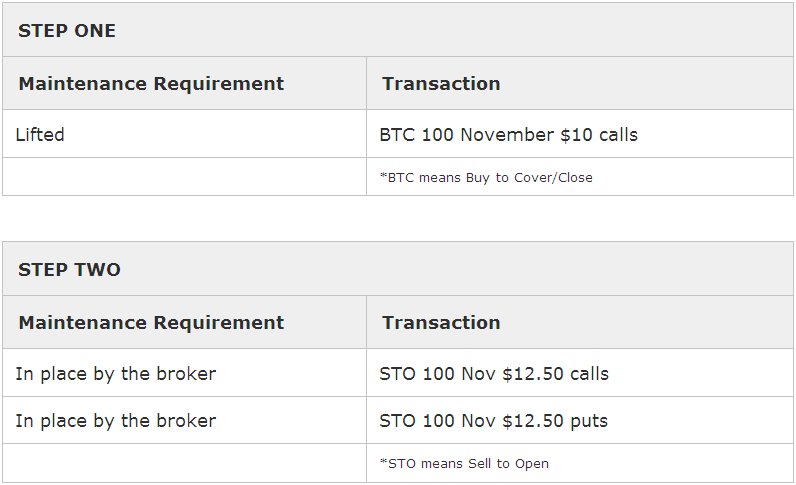Screen dimensions: 796x485
Task: Click the STEP TWO table heading
Action: tap(69, 270)
